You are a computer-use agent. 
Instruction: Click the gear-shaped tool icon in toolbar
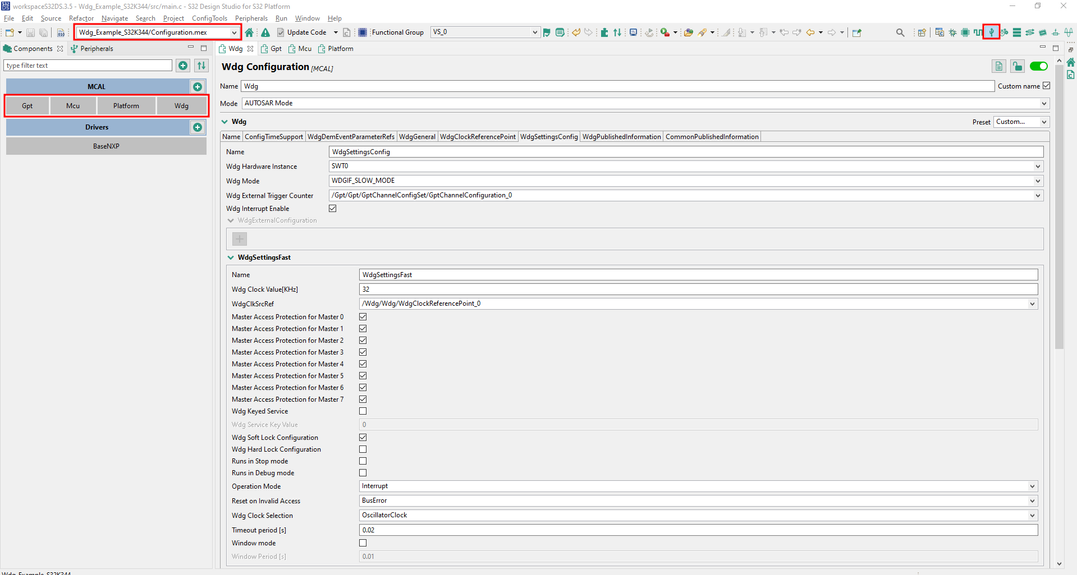[x=952, y=32]
